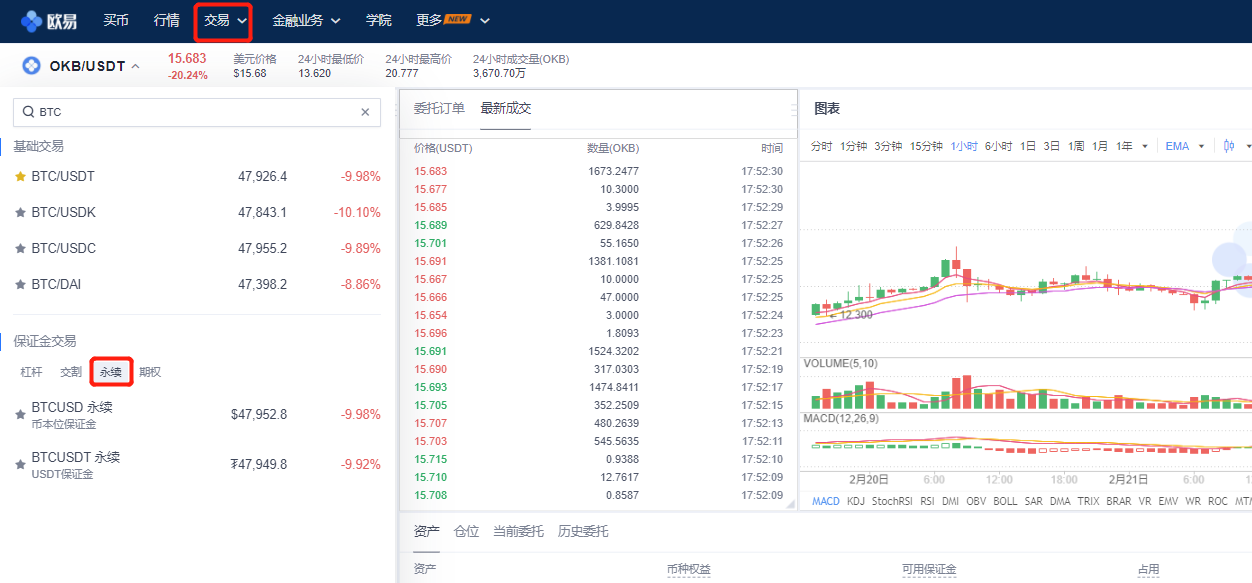
Task: Set chart interval to 1小时
Action: (964, 146)
